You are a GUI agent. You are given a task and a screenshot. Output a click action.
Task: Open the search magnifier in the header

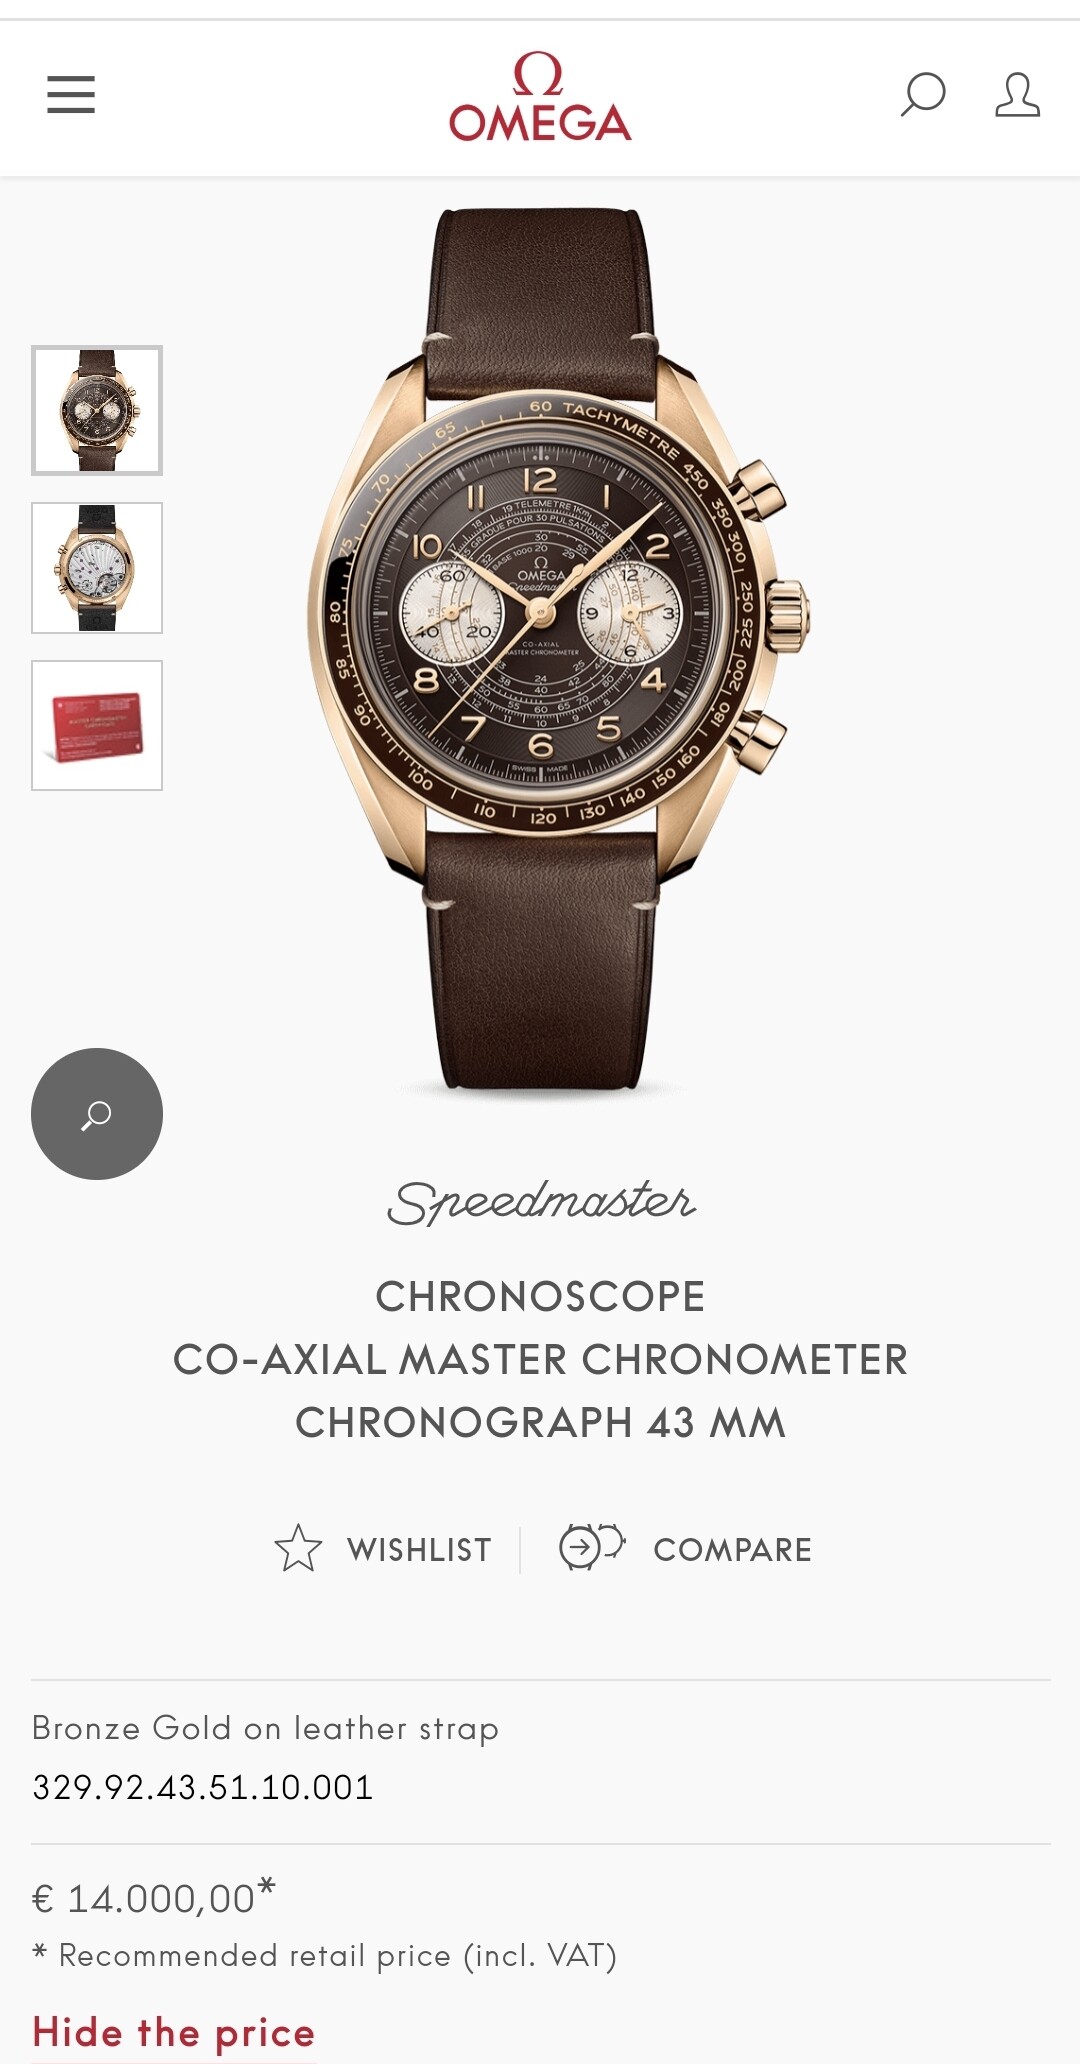click(x=923, y=95)
